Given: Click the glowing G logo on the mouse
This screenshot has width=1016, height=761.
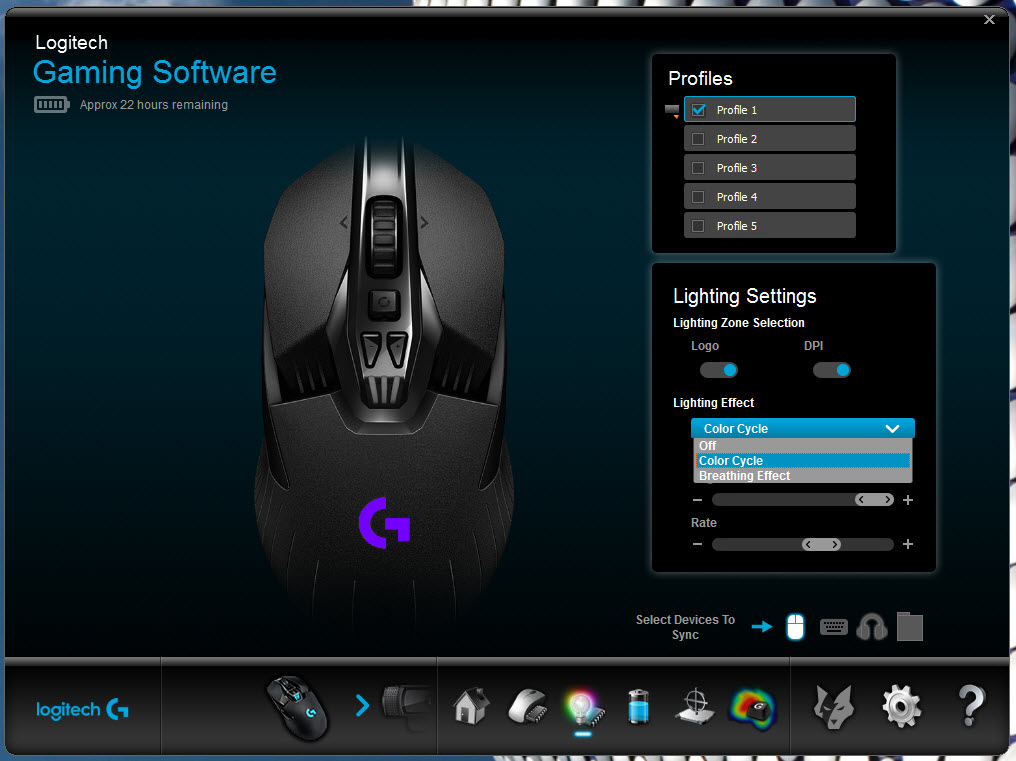Looking at the screenshot, I should [384, 522].
